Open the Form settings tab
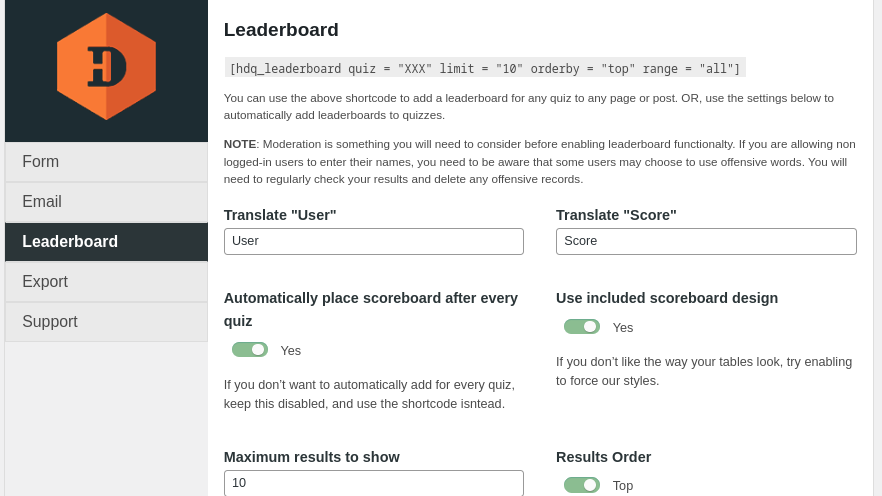The height and width of the screenshot is (496, 882). [x=106, y=162]
